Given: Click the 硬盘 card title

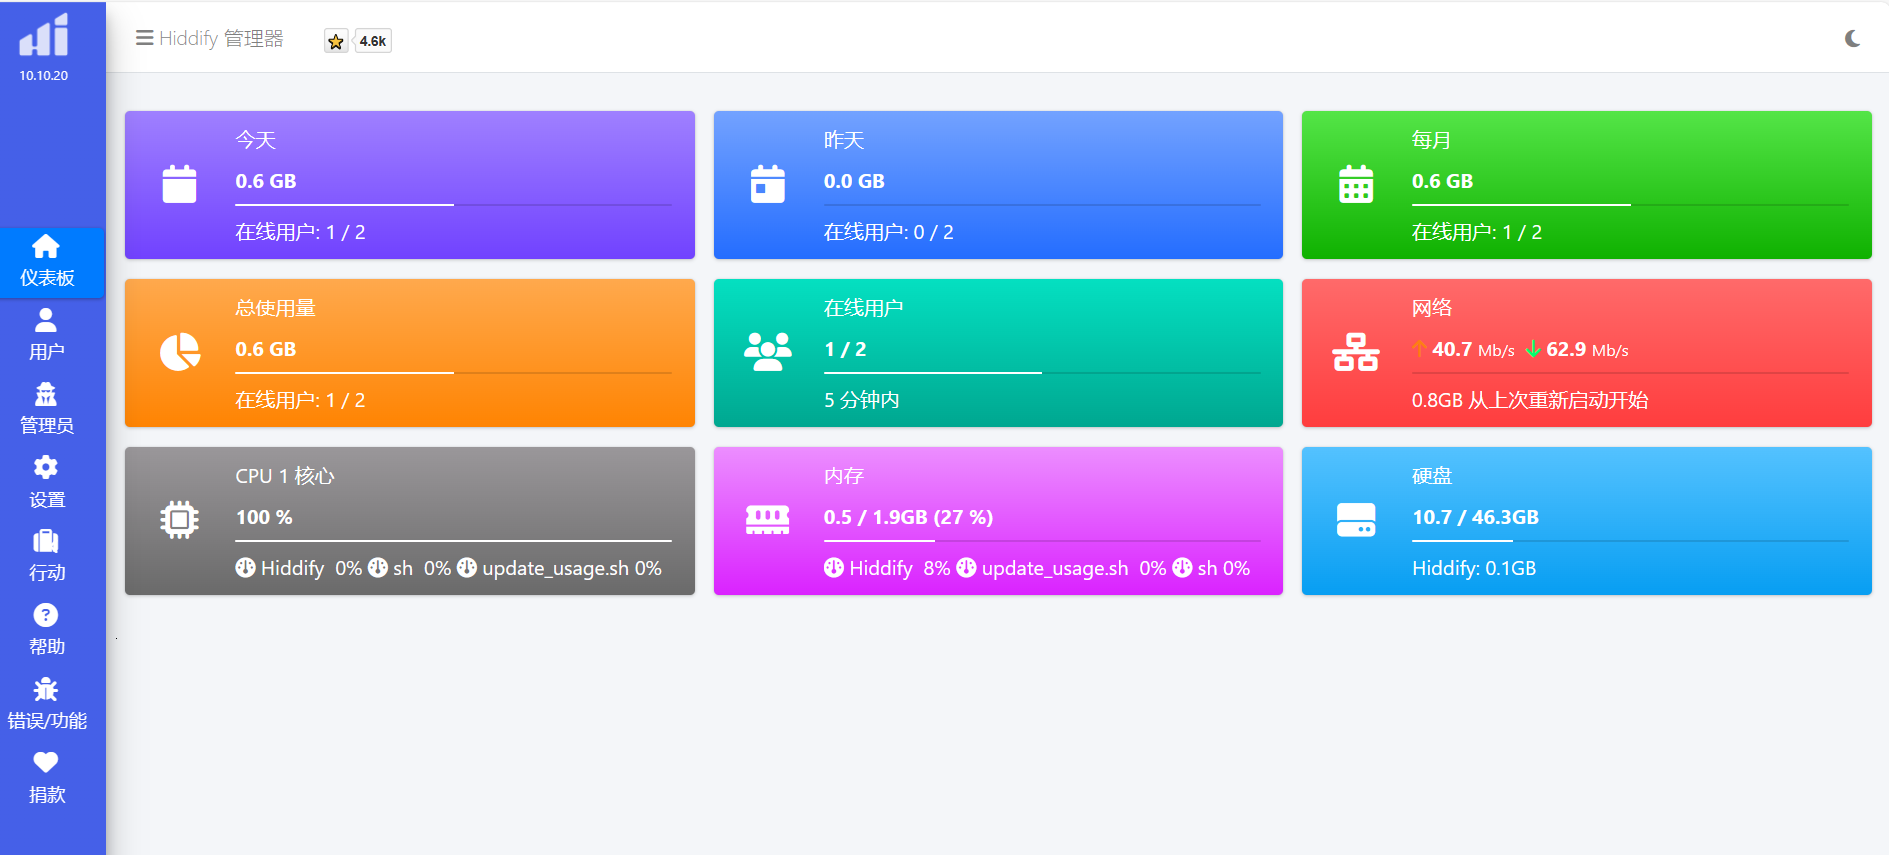Looking at the screenshot, I should [1432, 476].
